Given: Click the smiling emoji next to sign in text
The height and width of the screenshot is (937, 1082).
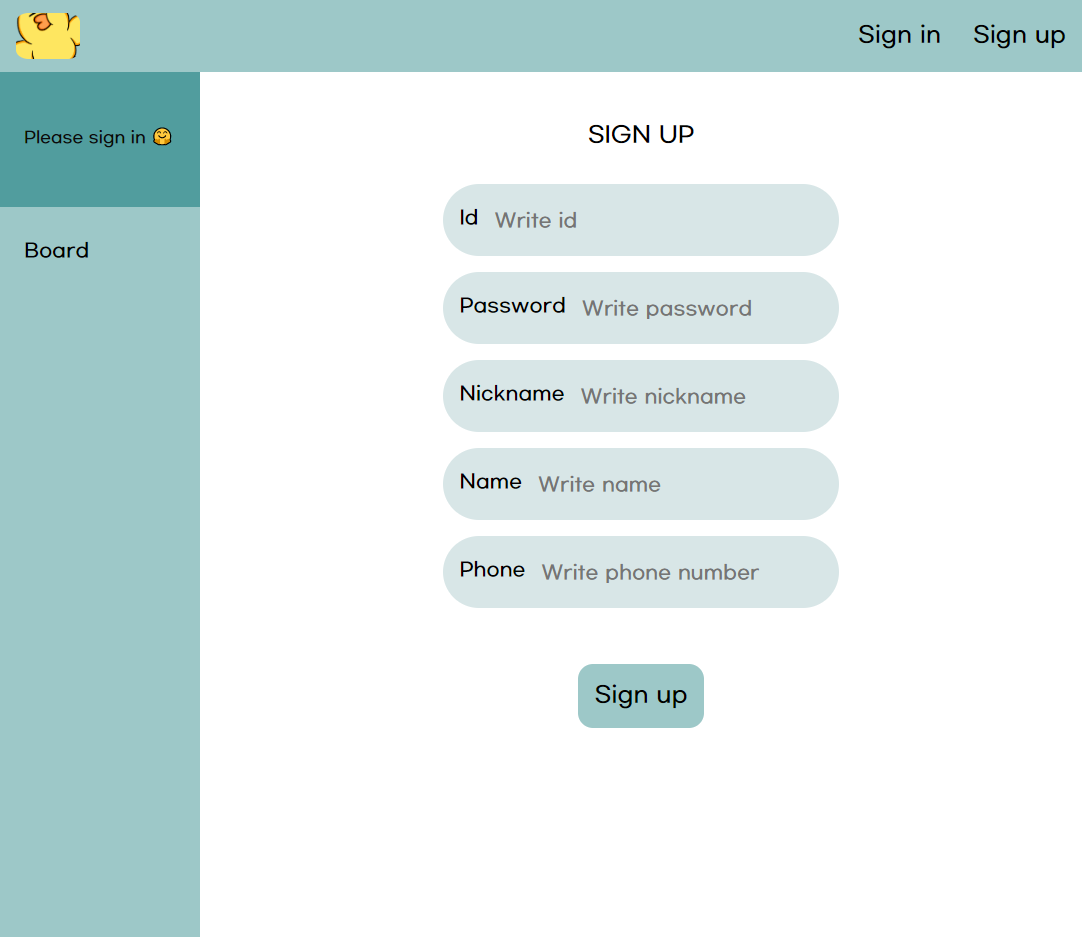Looking at the screenshot, I should (x=162, y=136).
